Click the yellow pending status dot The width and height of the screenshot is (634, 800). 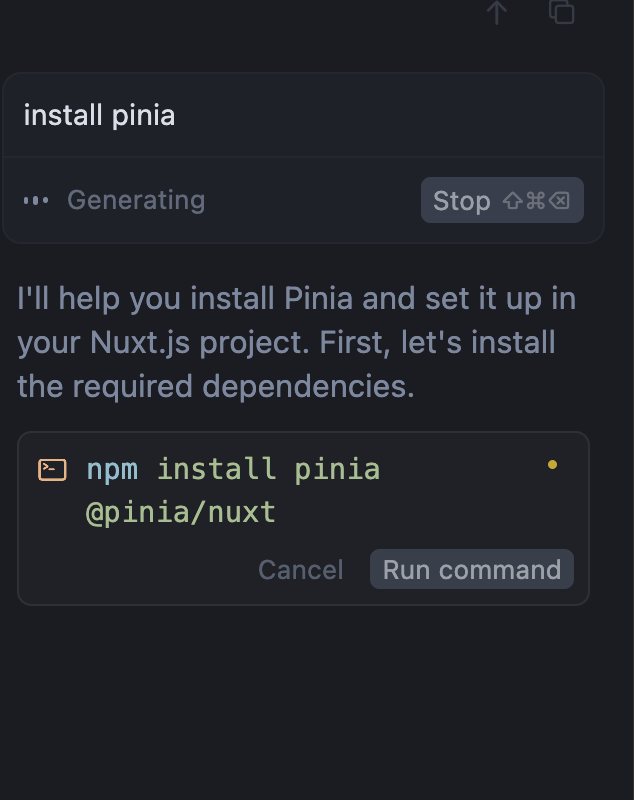click(552, 465)
